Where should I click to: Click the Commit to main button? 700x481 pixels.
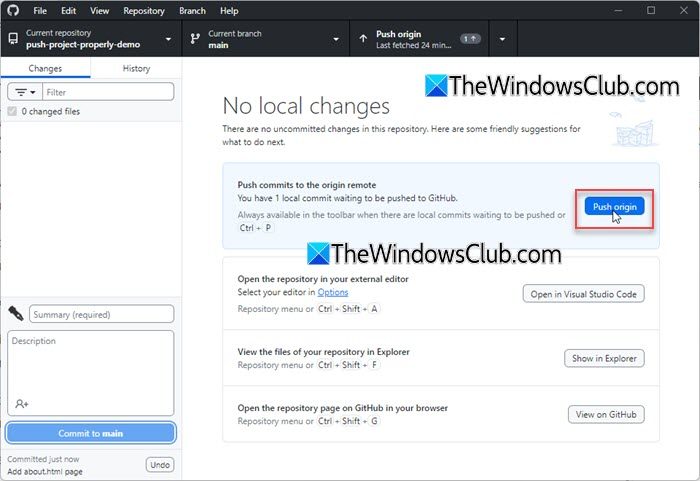[x=91, y=433]
